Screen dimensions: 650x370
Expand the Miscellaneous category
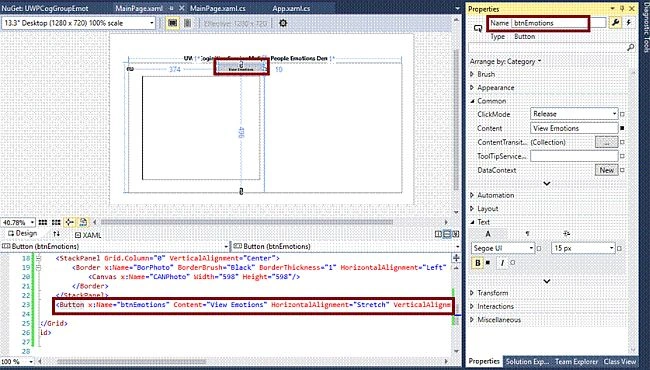[472, 320]
